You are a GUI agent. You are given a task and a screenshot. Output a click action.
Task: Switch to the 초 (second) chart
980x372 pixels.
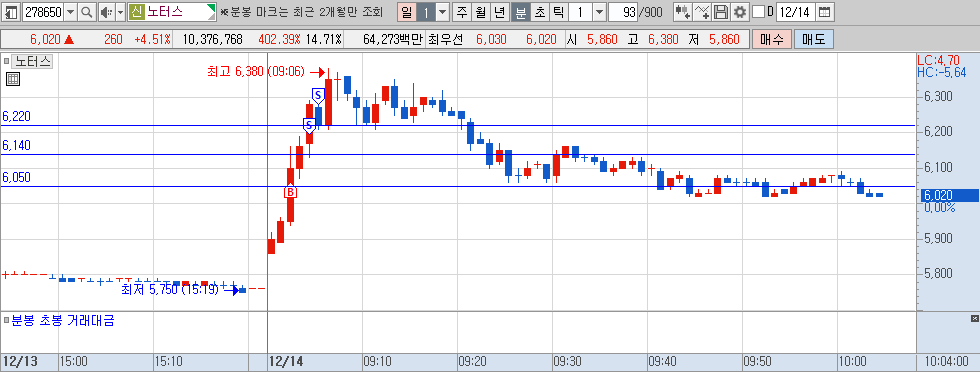[539, 11]
